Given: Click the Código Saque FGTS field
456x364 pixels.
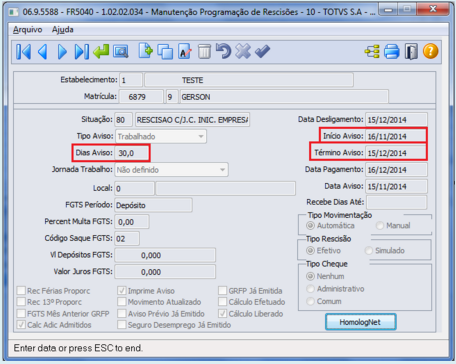Looking at the screenshot, I should (x=127, y=238).
